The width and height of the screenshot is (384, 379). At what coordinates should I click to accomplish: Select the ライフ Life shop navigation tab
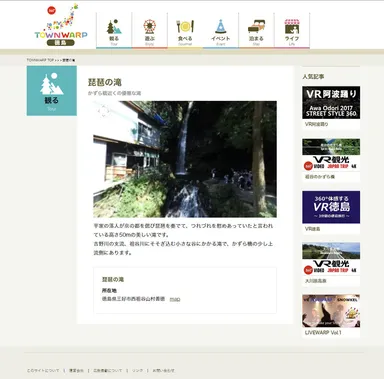292,31
